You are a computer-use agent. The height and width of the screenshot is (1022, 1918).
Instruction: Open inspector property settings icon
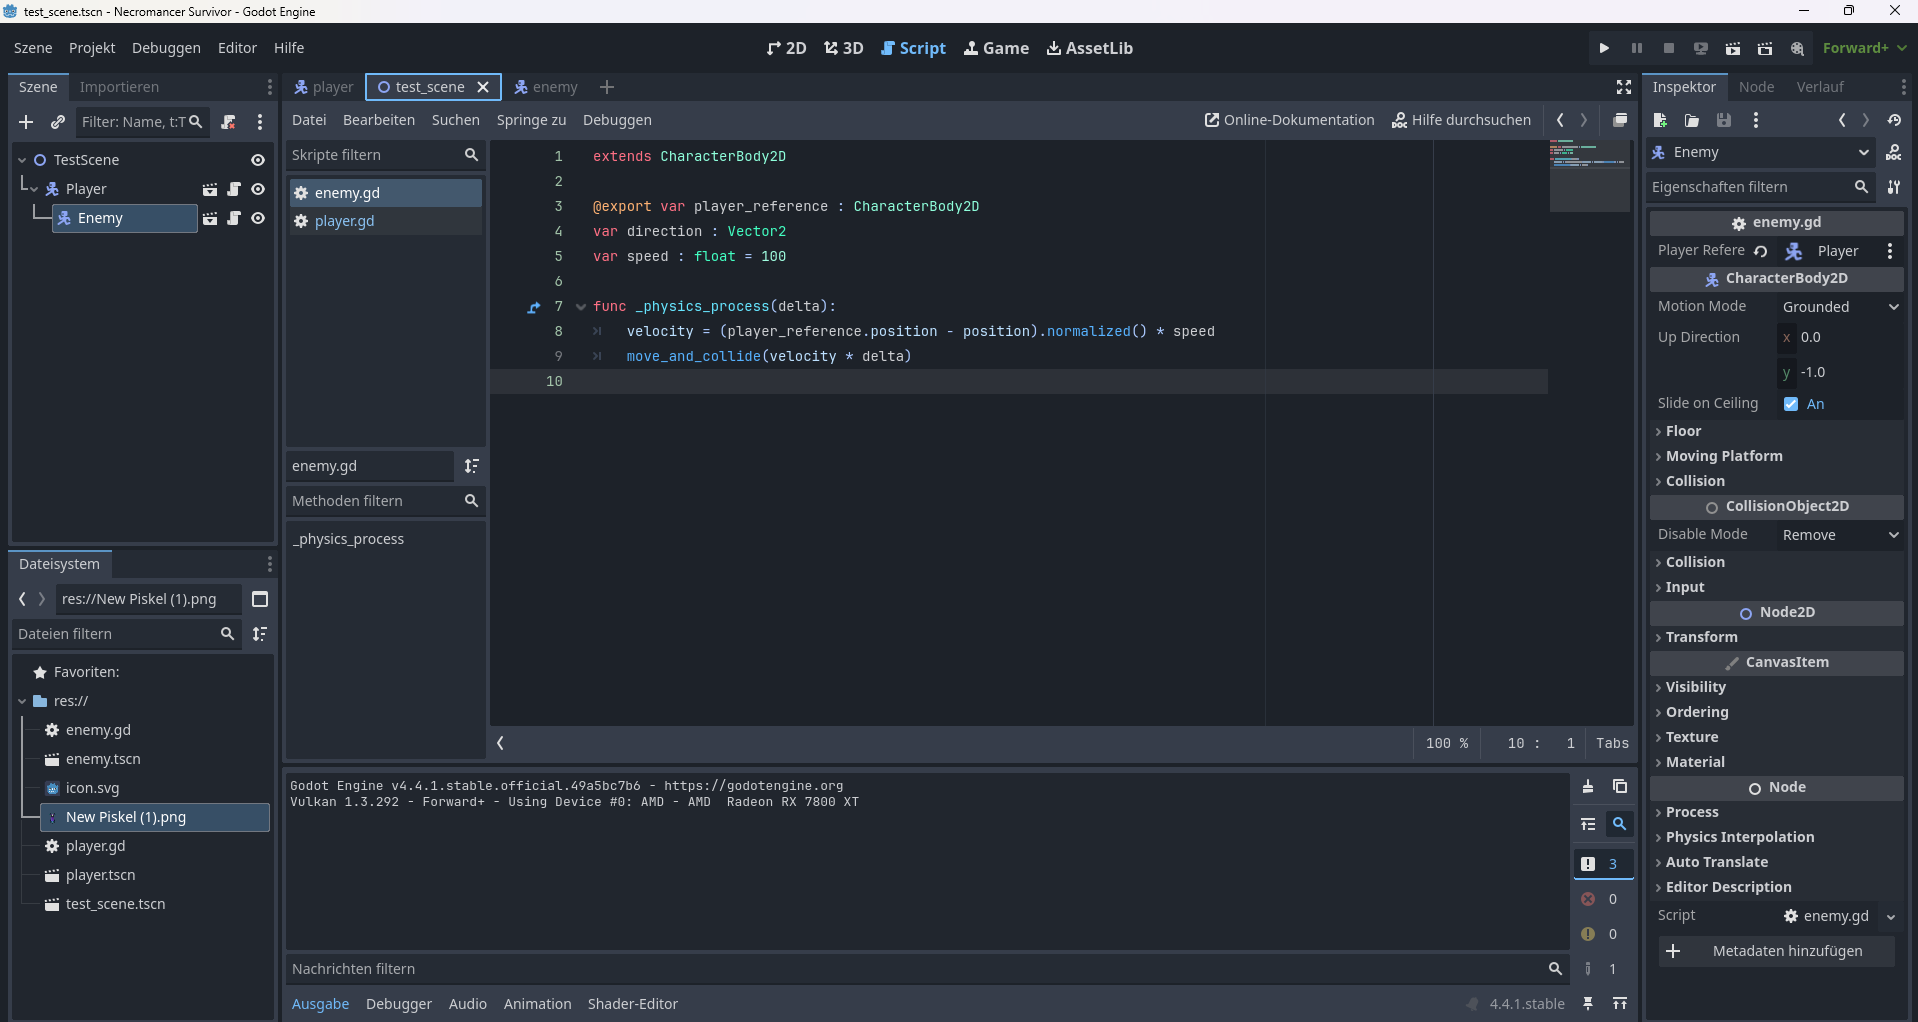pos(1894,187)
